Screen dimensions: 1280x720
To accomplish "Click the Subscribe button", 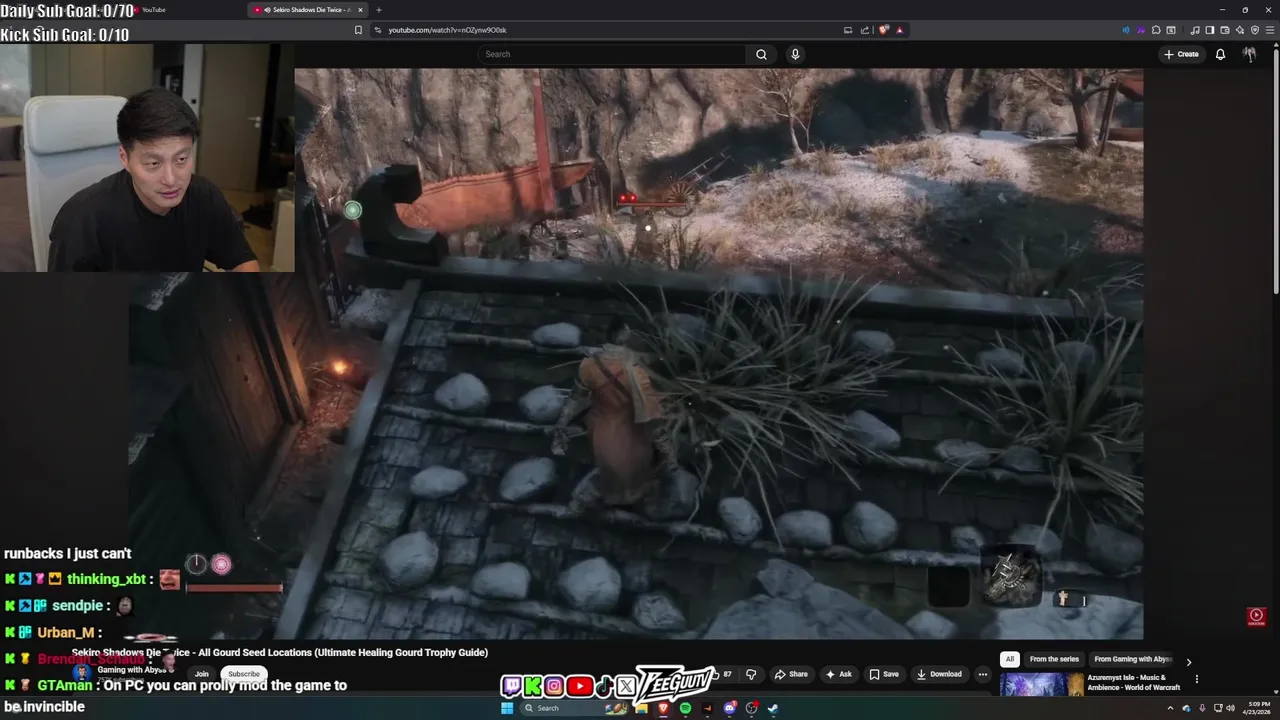I will [x=243, y=674].
